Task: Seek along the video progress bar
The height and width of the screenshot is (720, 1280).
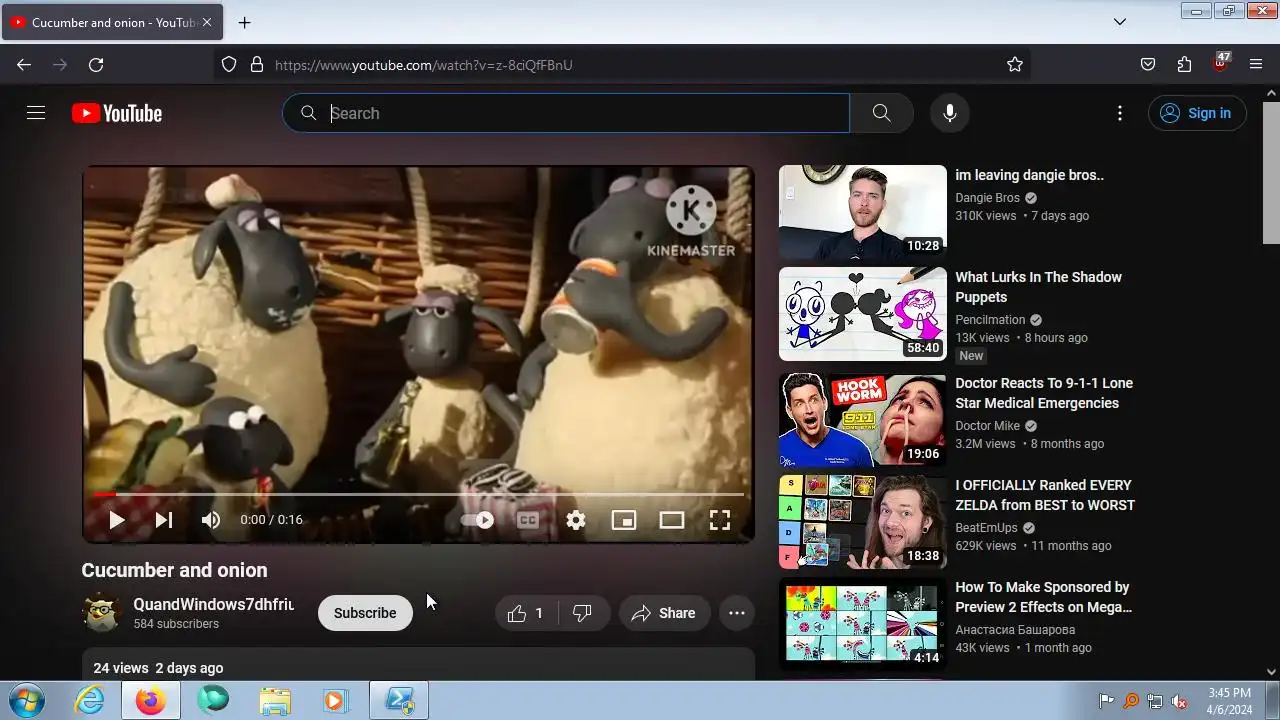Action: [x=418, y=494]
